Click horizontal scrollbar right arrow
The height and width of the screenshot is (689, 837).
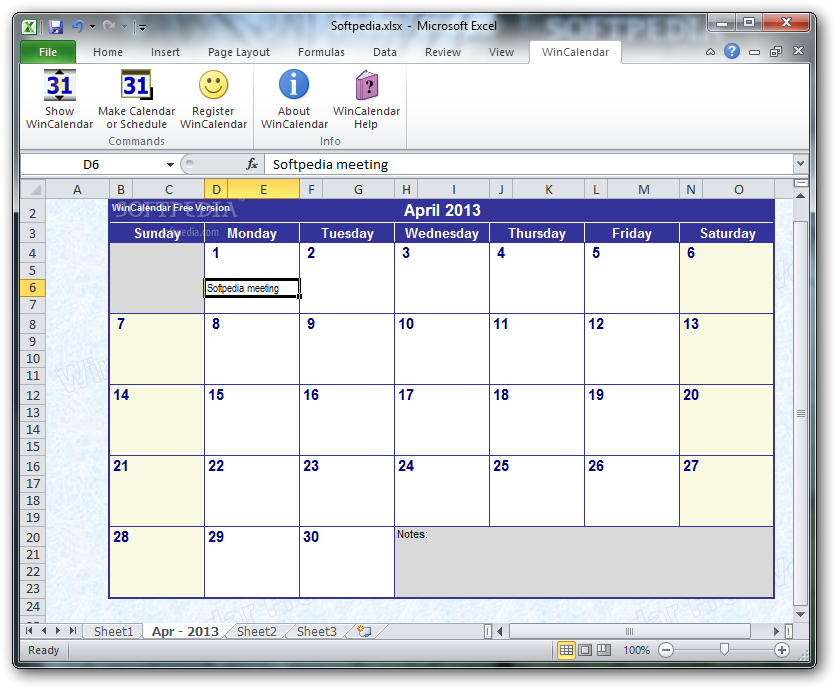pyautogui.click(x=776, y=631)
